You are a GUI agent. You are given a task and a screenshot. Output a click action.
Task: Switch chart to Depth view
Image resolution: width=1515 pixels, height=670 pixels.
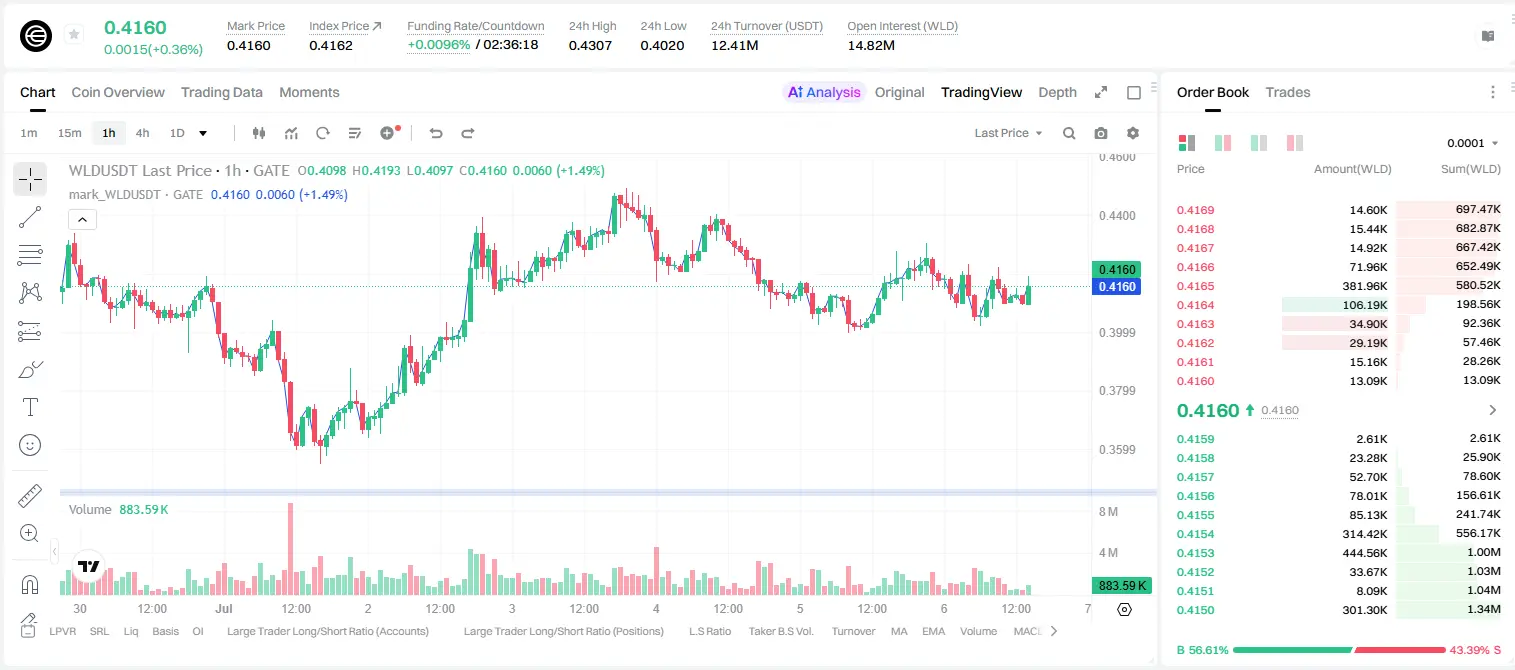1057,92
